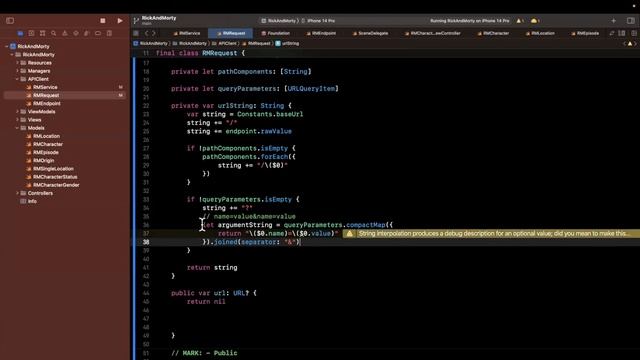
Task: Click the source control branch icon
Action: click(136, 20)
